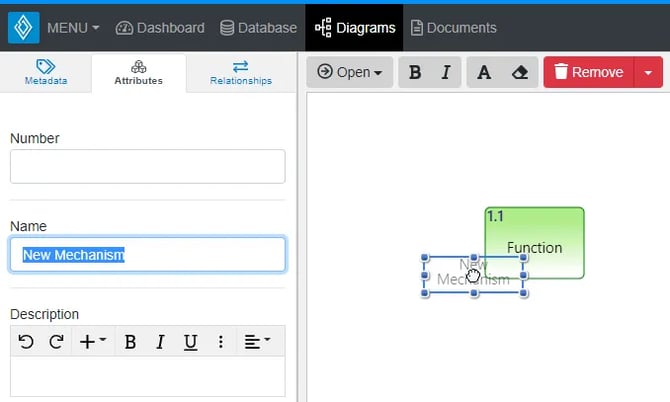
Task: Redo in the Description editor
Action: (56, 342)
